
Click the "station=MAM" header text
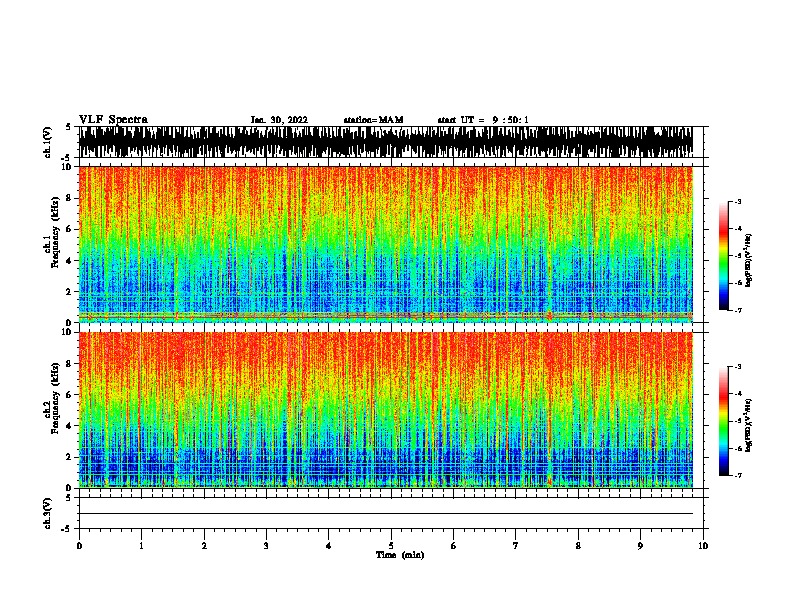(373, 120)
